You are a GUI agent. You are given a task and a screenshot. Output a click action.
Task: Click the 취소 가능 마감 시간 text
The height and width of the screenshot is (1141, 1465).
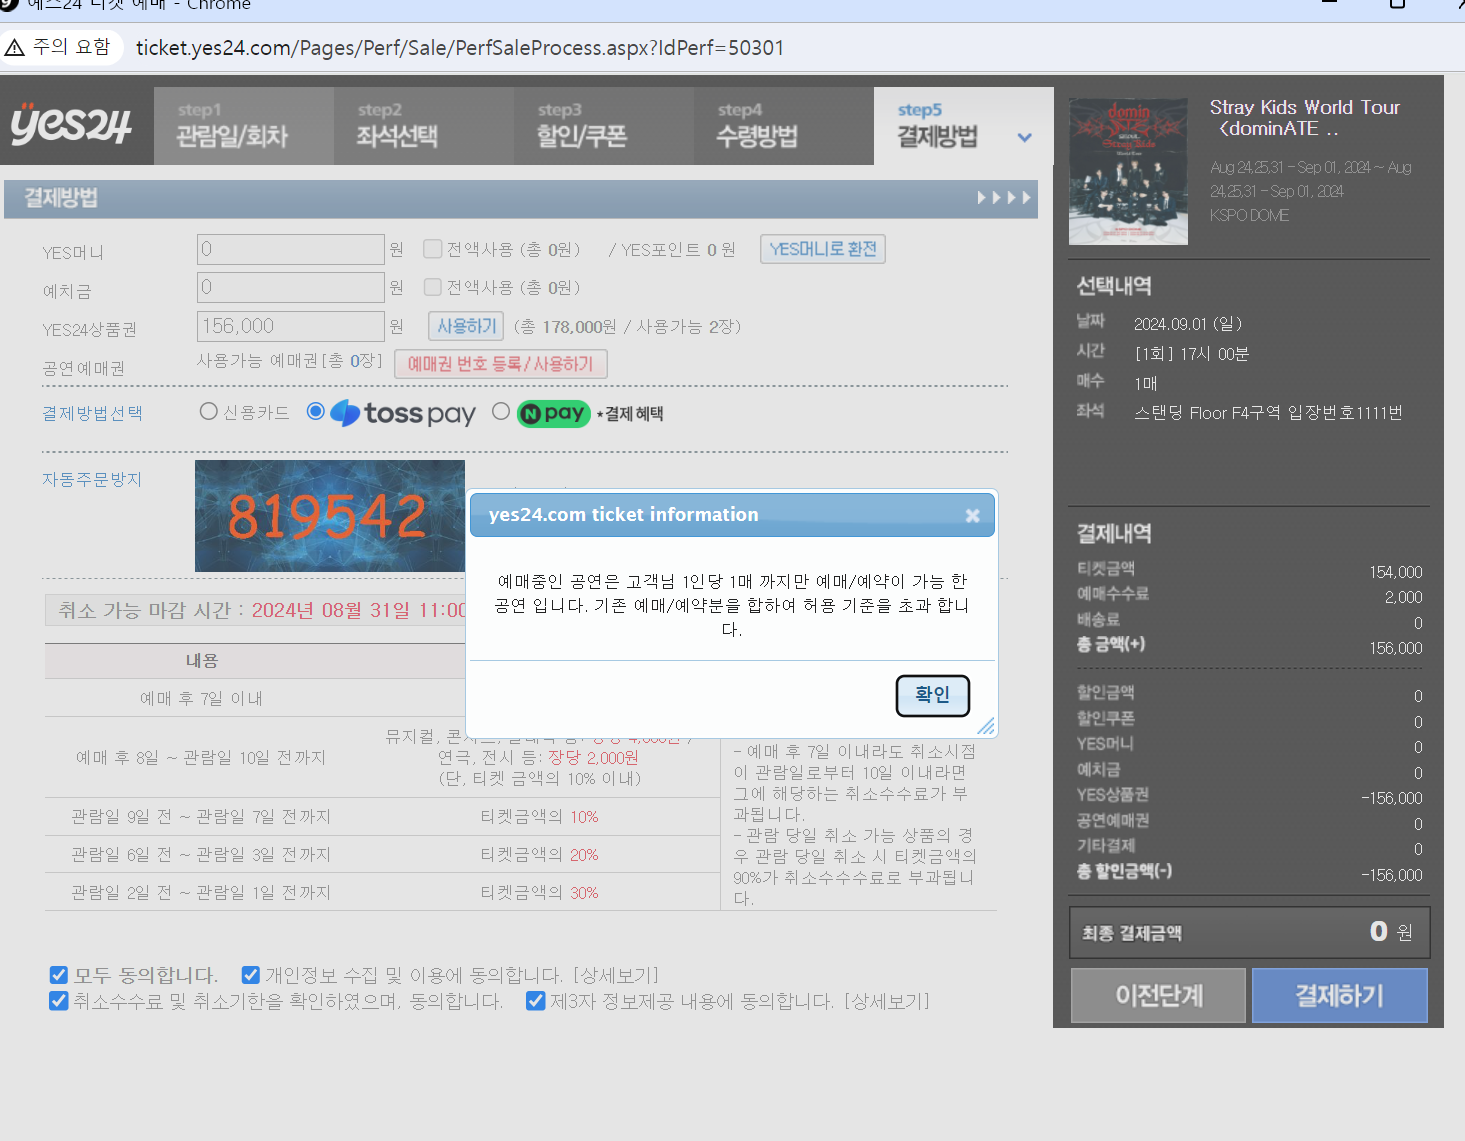pyautogui.click(x=262, y=610)
